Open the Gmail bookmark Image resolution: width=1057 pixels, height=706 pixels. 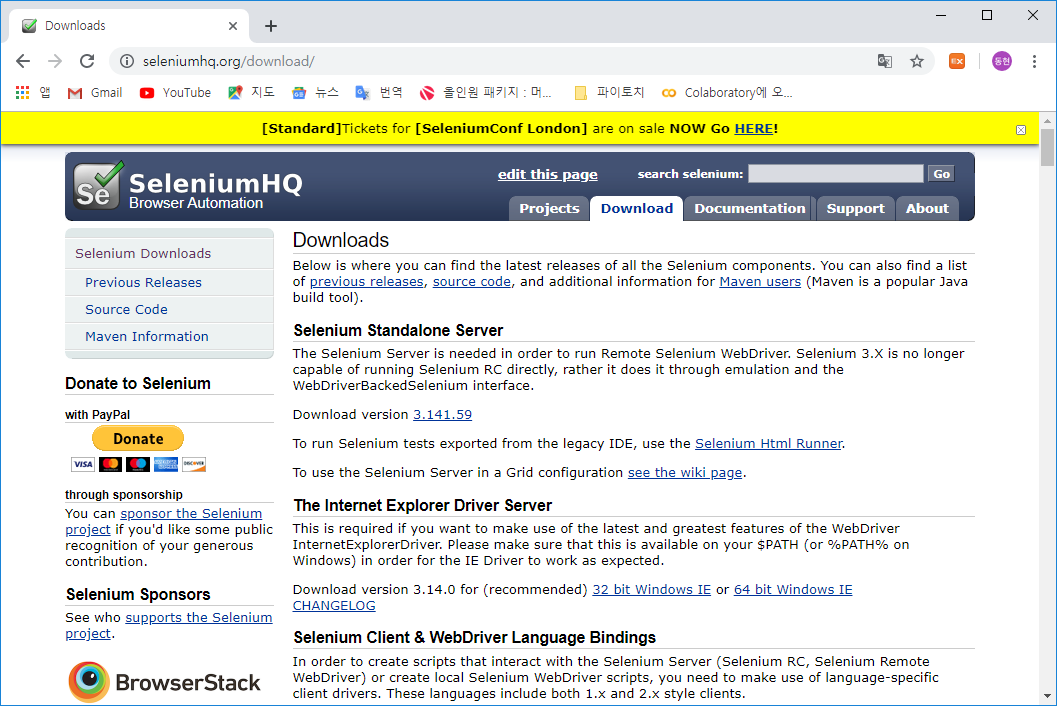point(95,92)
